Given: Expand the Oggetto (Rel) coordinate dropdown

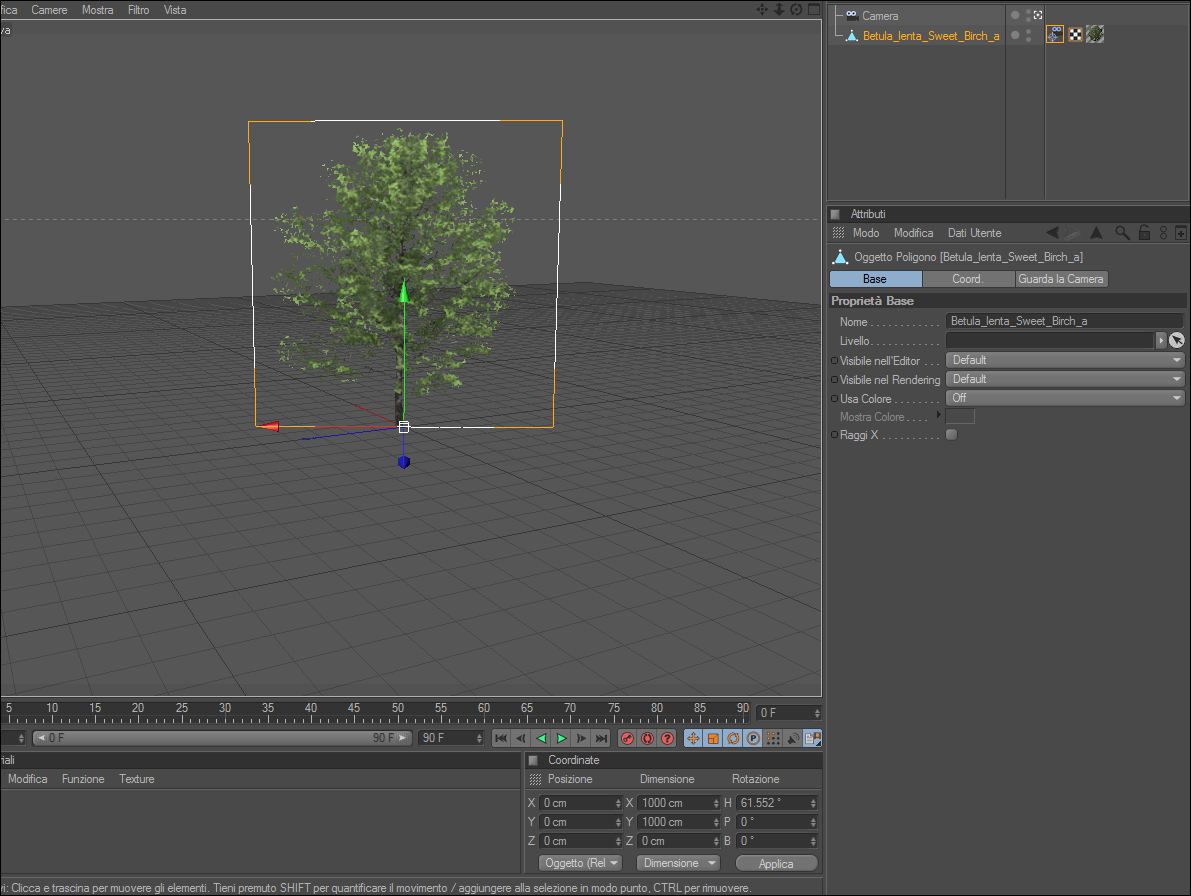Looking at the screenshot, I should [x=580, y=863].
